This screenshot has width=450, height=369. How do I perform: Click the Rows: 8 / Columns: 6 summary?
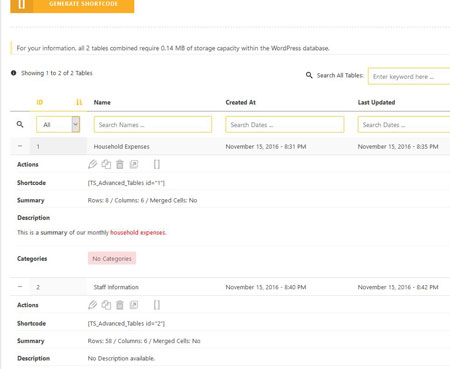tap(142, 200)
